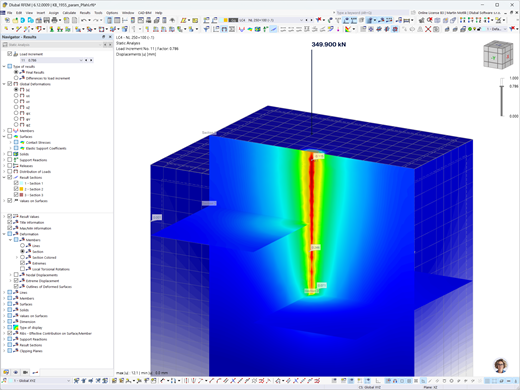Click the 349.900 kN load label
The height and width of the screenshot is (390, 520).
[329, 44]
